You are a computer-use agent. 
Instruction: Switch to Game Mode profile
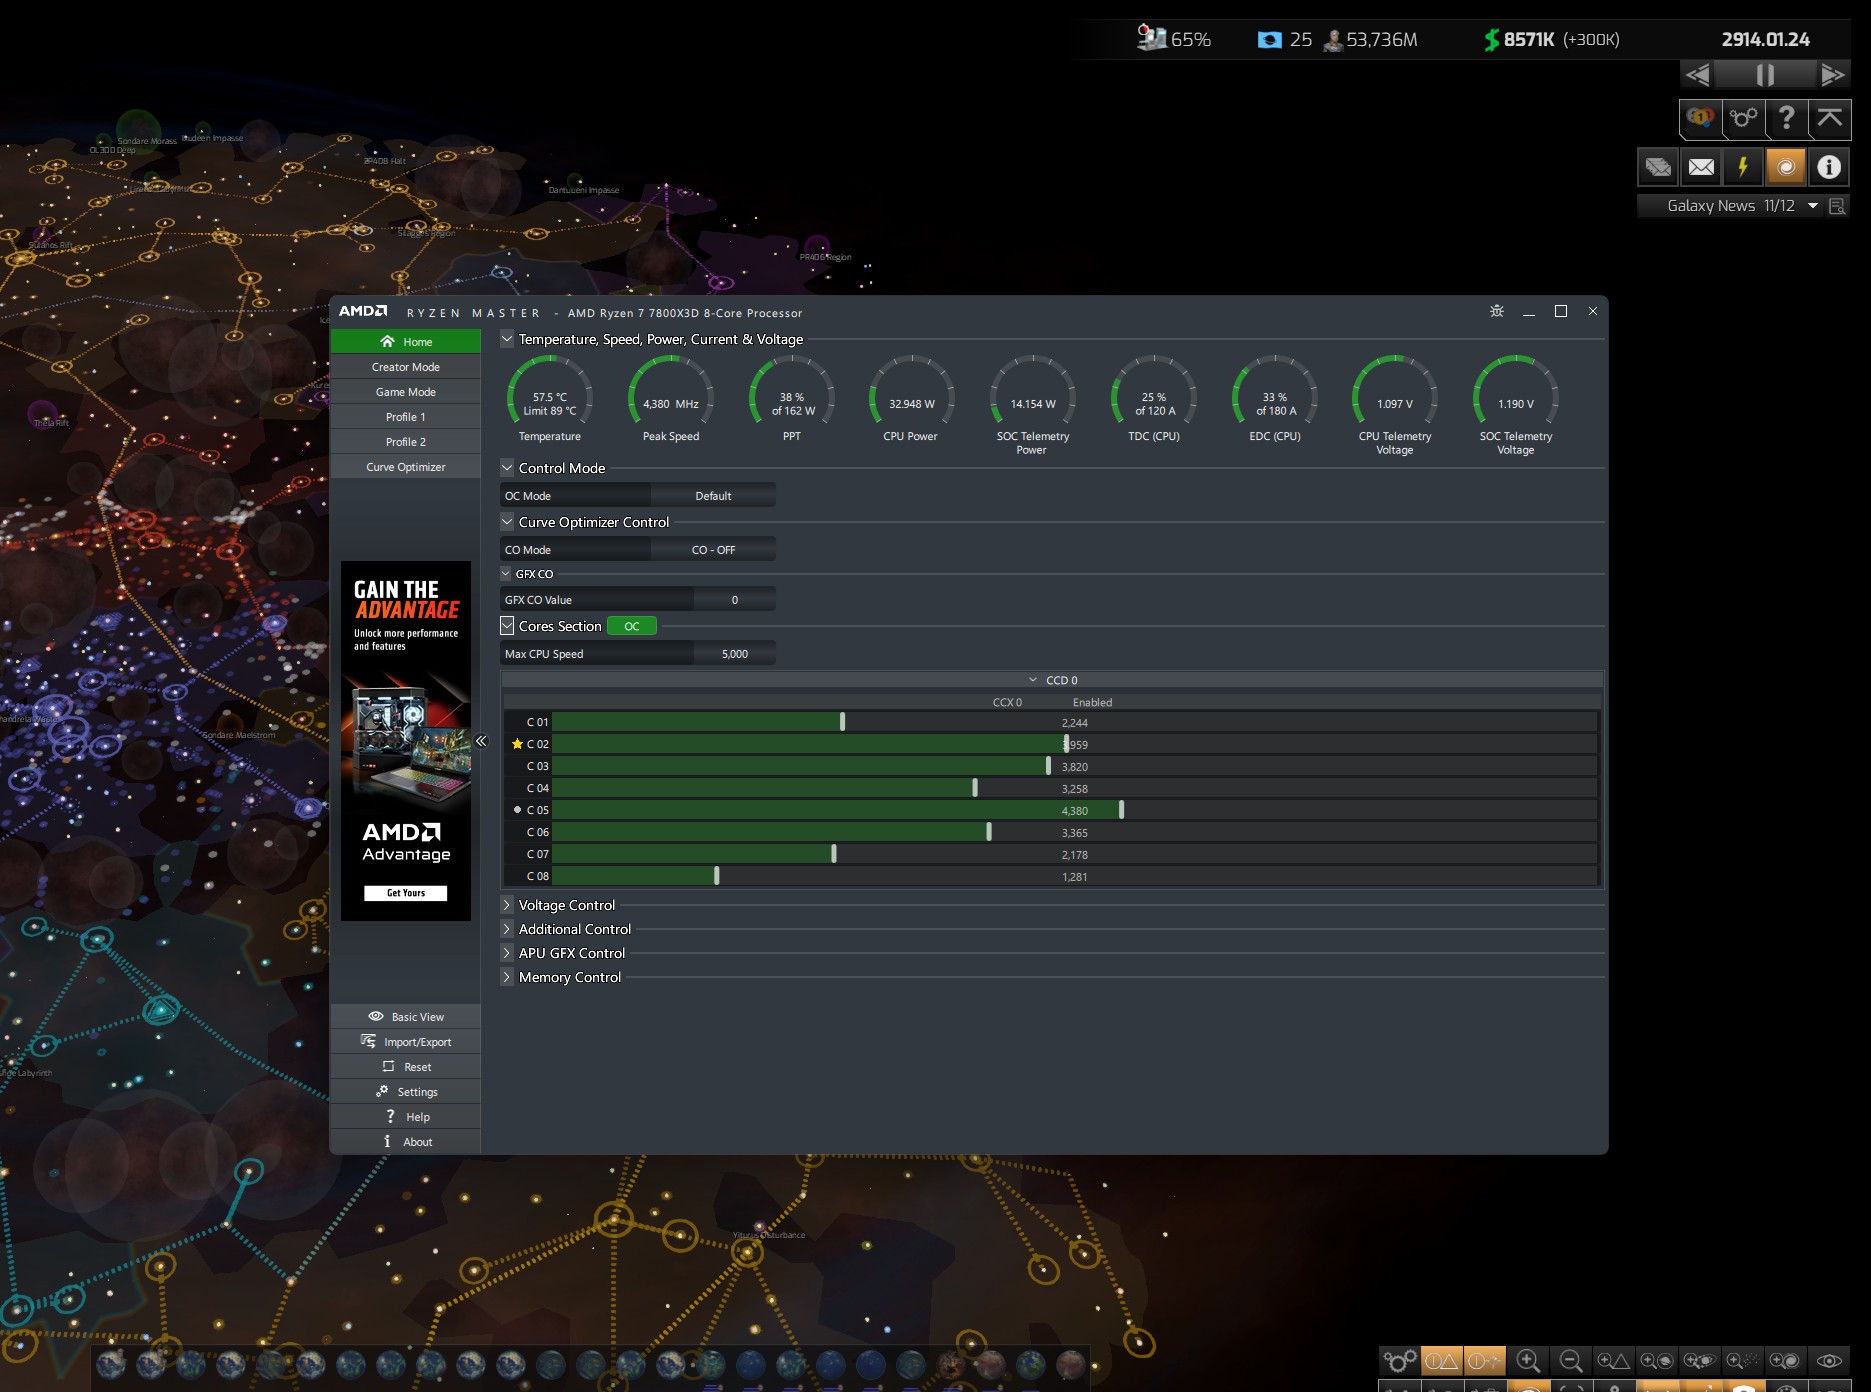pos(406,392)
